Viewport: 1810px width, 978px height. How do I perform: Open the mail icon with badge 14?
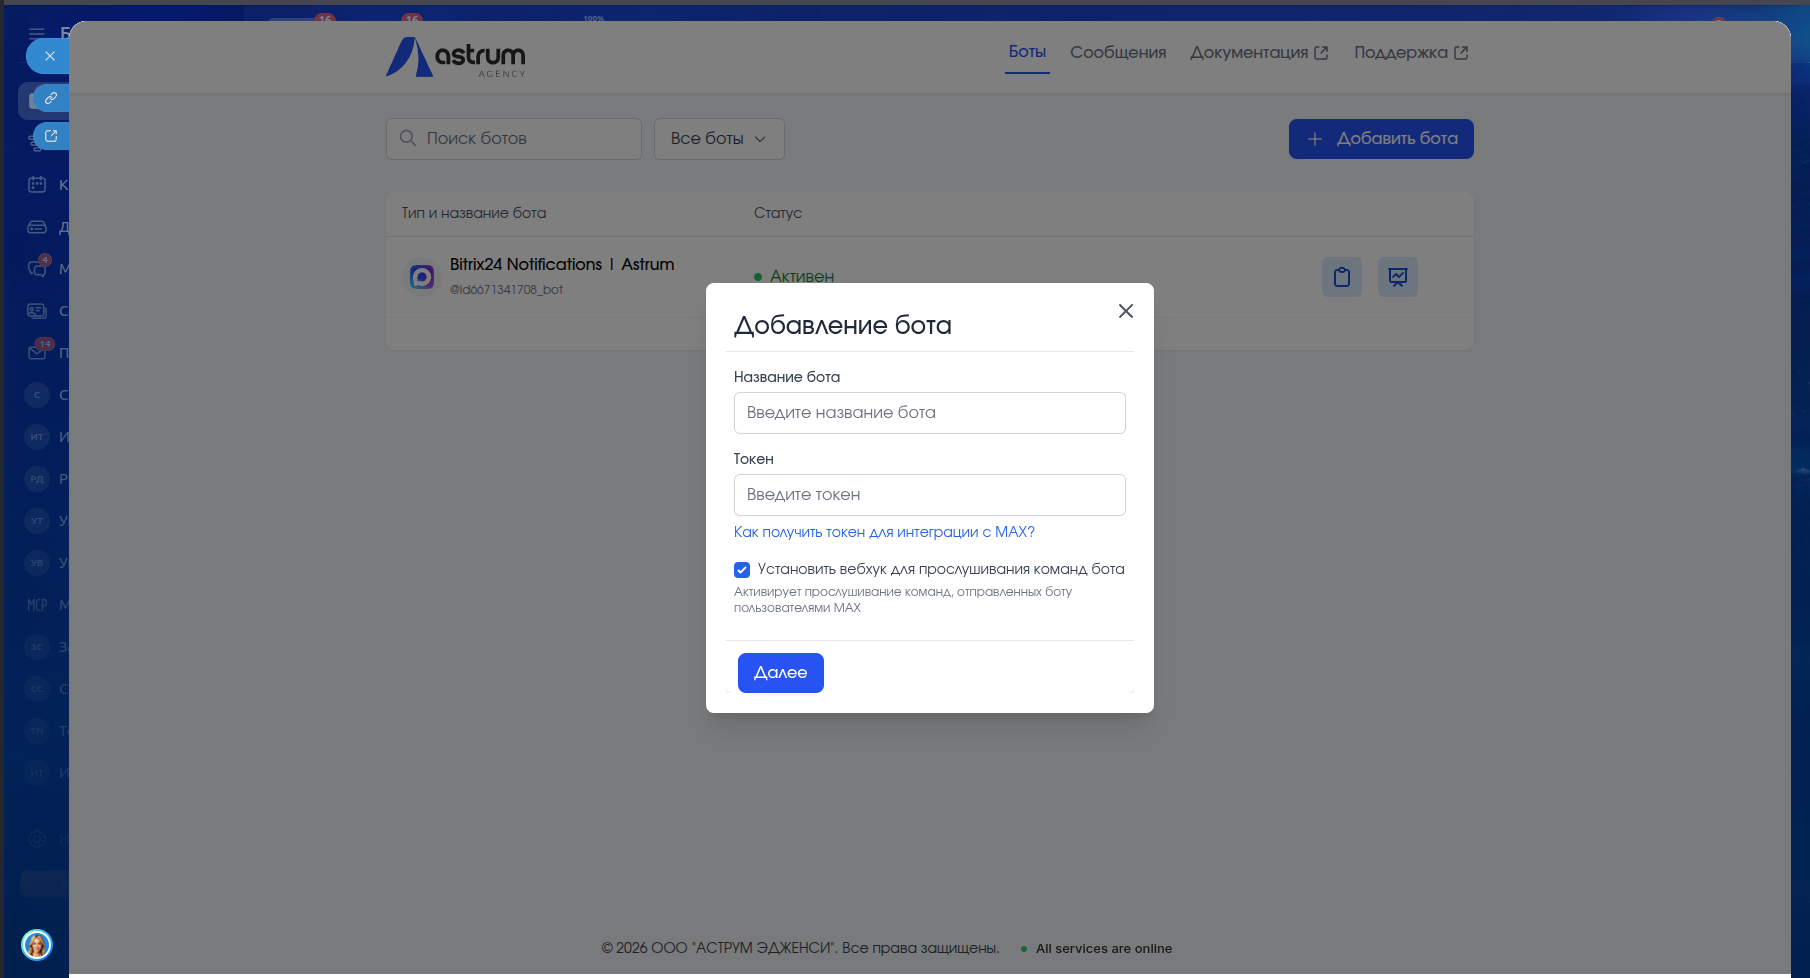click(38, 352)
